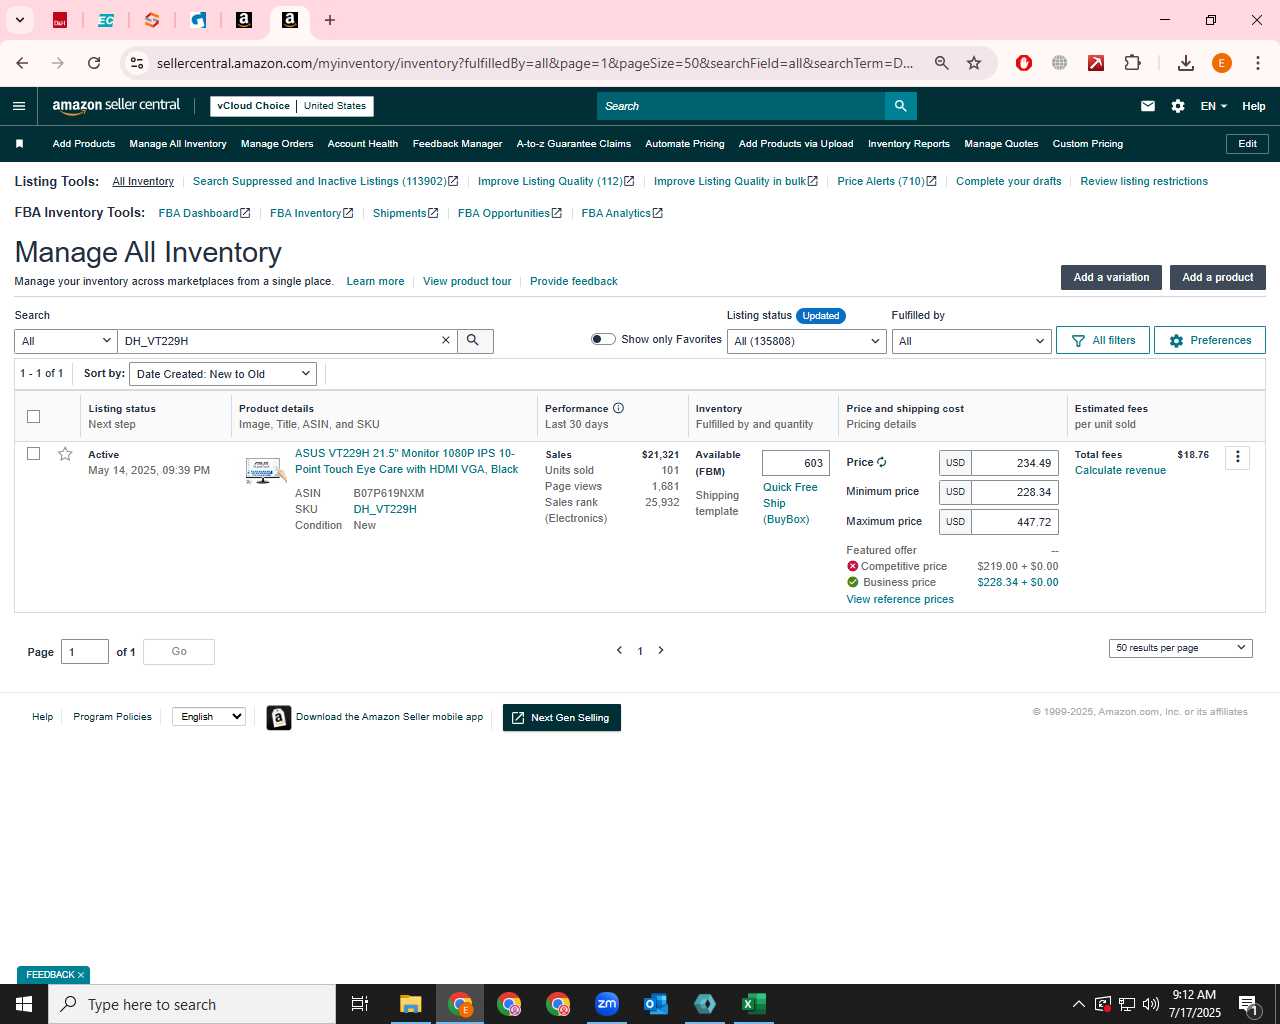Screen dimensions: 1280x1024
Task: Open the All filters button
Action: pyautogui.click(x=1103, y=340)
